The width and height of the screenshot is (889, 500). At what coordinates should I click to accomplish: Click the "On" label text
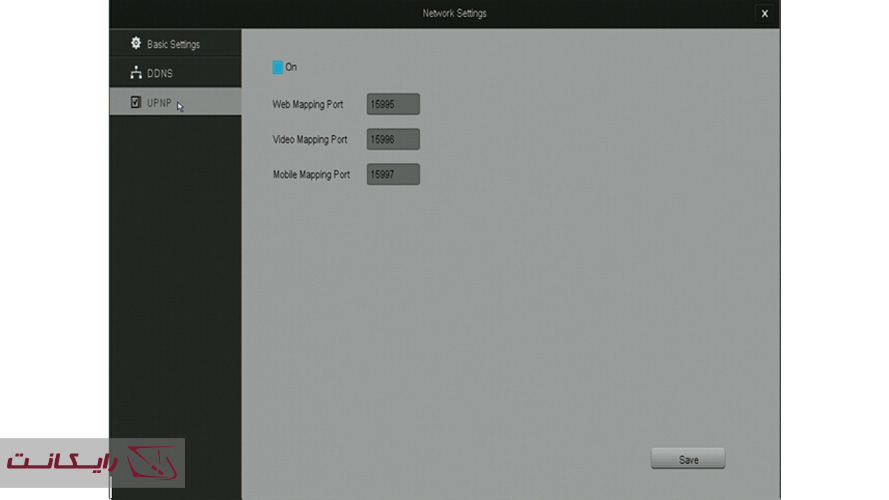coord(291,68)
